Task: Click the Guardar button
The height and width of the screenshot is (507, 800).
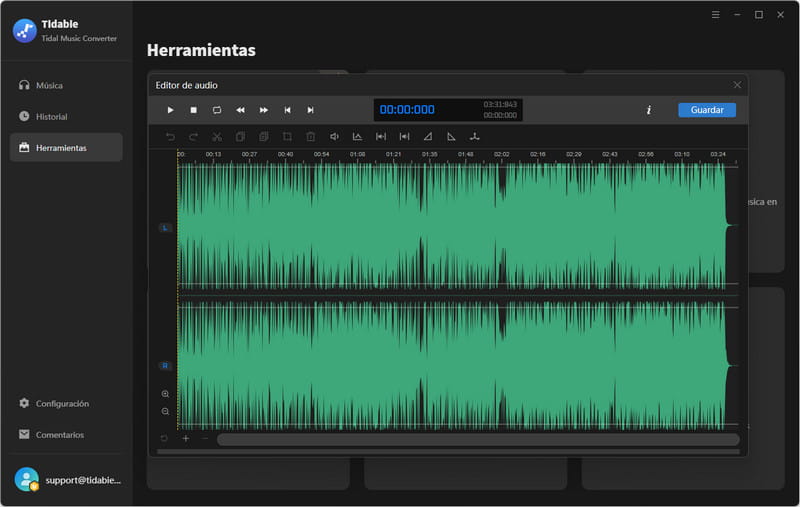Action: pyautogui.click(x=707, y=110)
